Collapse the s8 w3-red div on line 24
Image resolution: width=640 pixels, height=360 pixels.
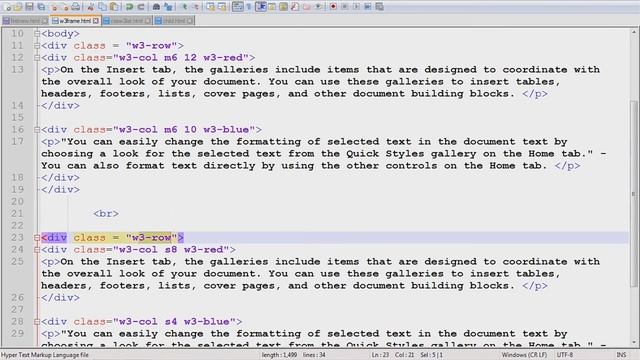pyautogui.click(x=37, y=250)
